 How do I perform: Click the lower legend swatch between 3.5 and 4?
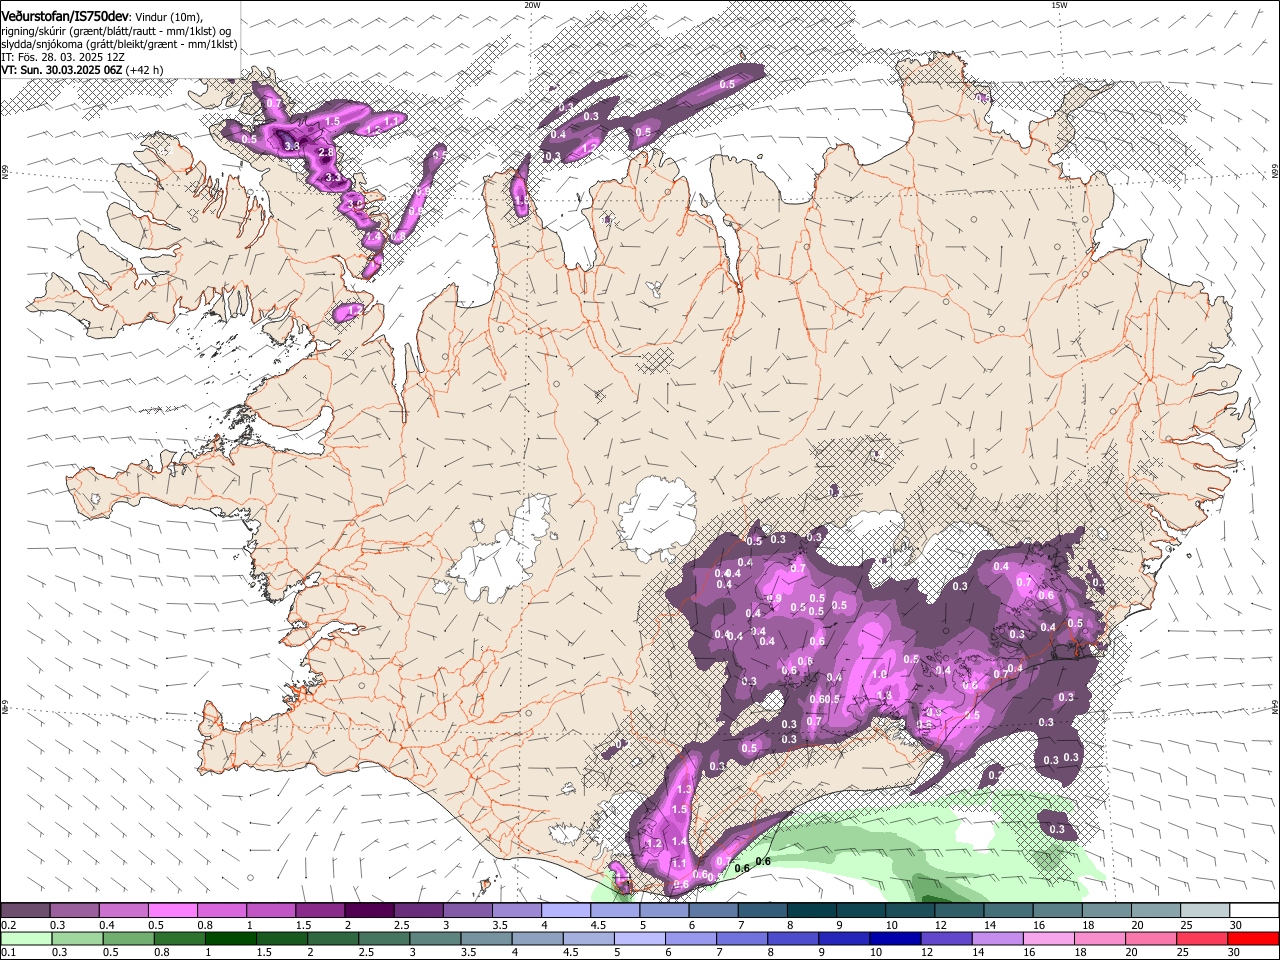486,939
